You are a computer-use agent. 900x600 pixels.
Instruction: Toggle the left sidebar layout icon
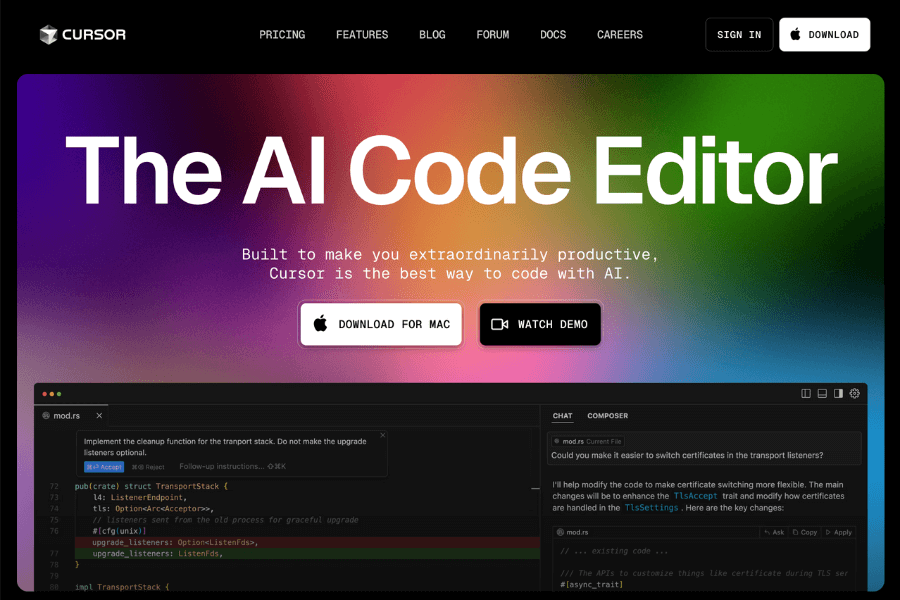pos(806,393)
